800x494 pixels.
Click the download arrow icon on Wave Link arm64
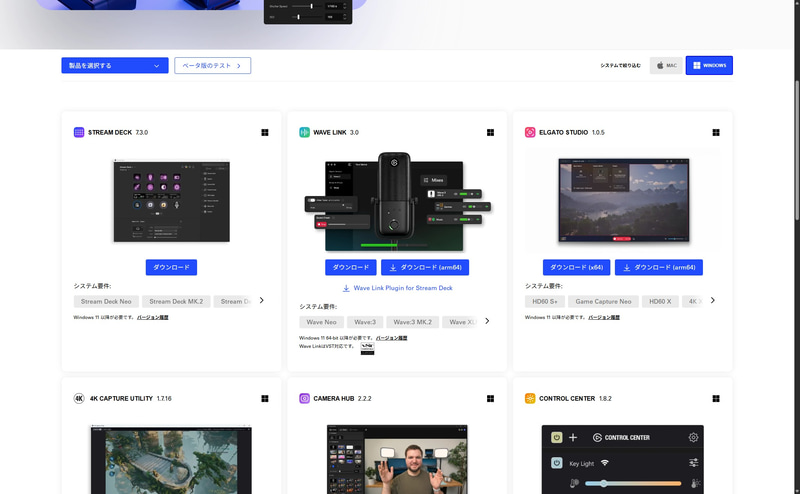pyautogui.click(x=393, y=267)
